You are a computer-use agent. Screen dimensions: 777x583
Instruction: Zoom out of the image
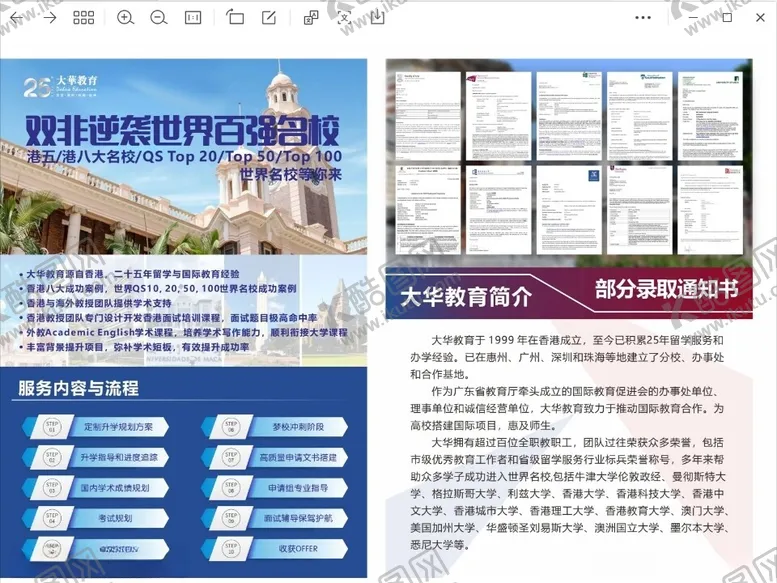tap(159, 18)
